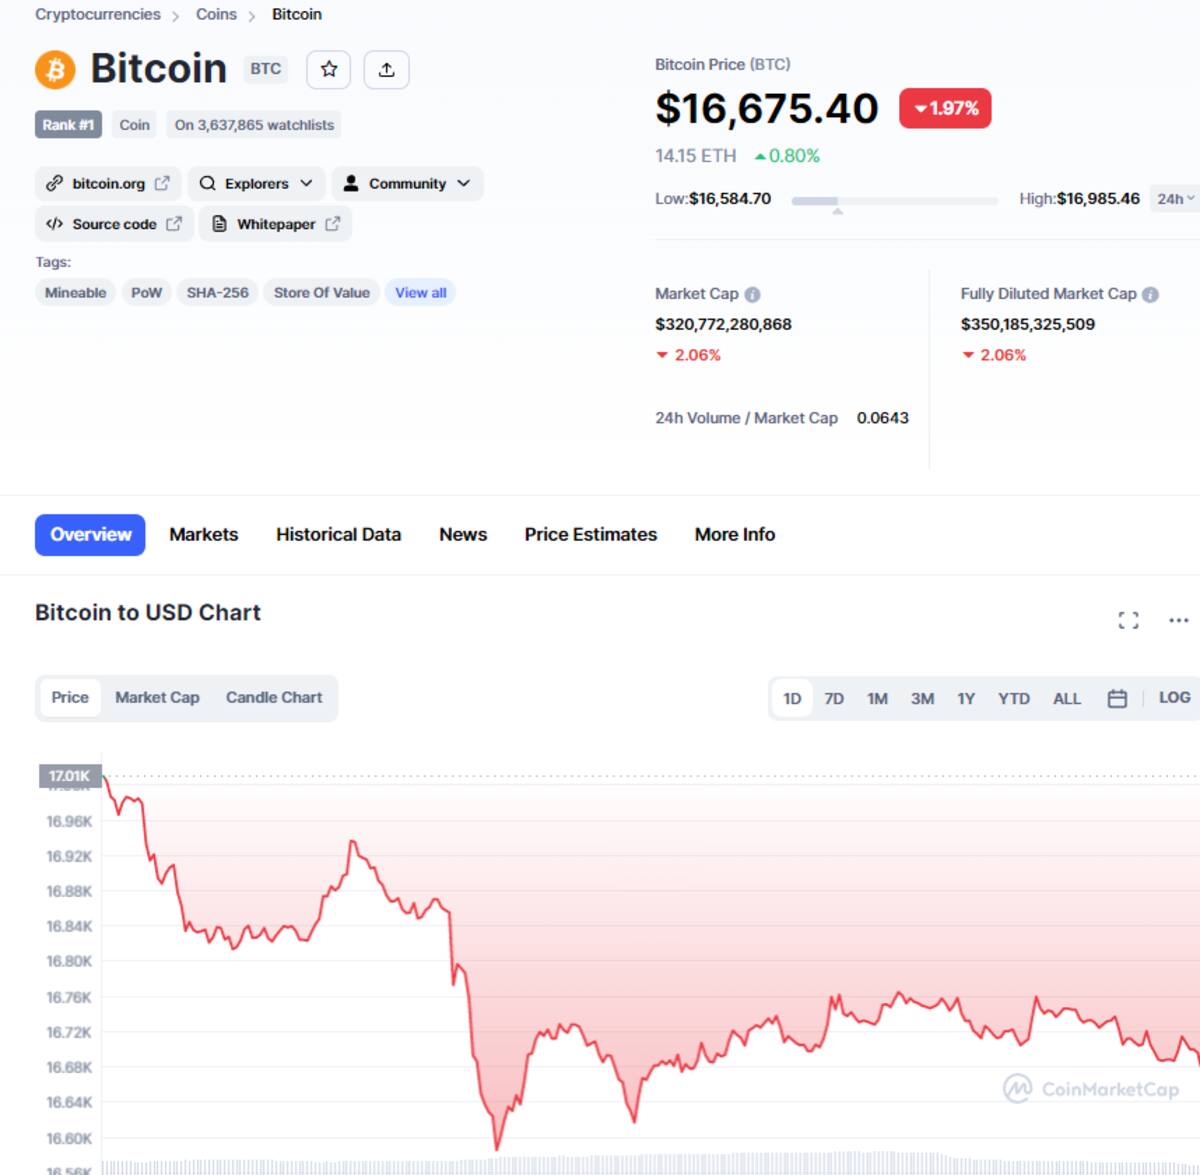Switch chart to Candle Chart view

click(x=274, y=697)
